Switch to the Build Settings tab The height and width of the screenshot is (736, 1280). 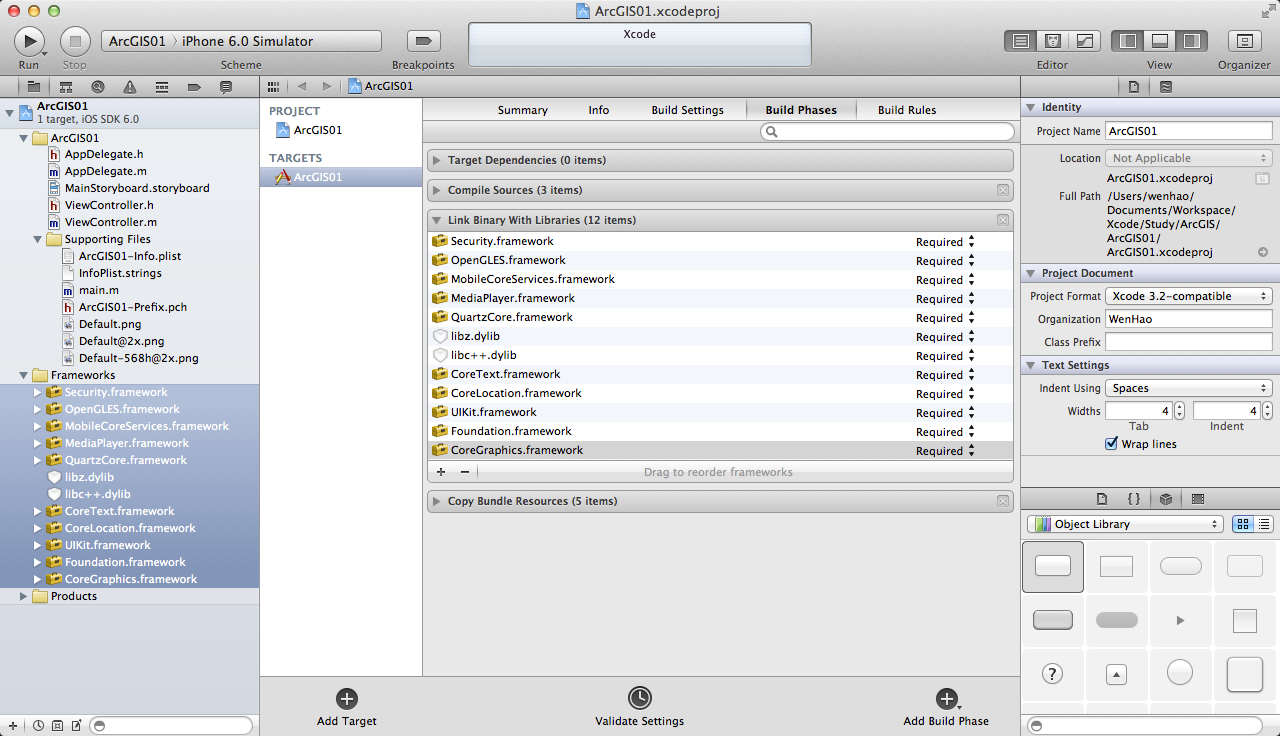[x=687, y=110]
